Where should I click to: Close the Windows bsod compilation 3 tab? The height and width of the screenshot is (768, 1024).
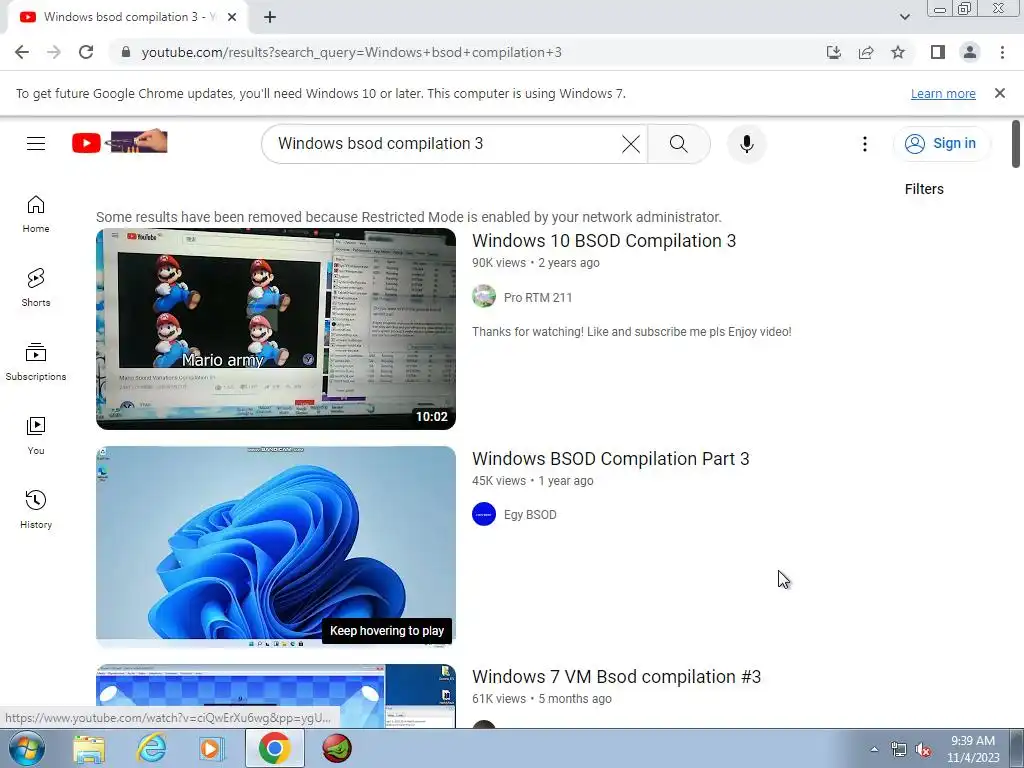232,17
